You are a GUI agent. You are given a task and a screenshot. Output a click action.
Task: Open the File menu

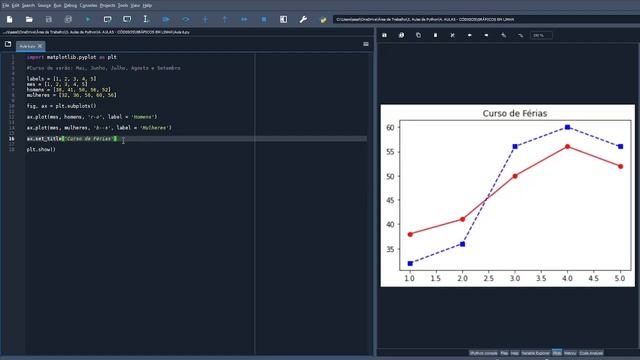5,5
